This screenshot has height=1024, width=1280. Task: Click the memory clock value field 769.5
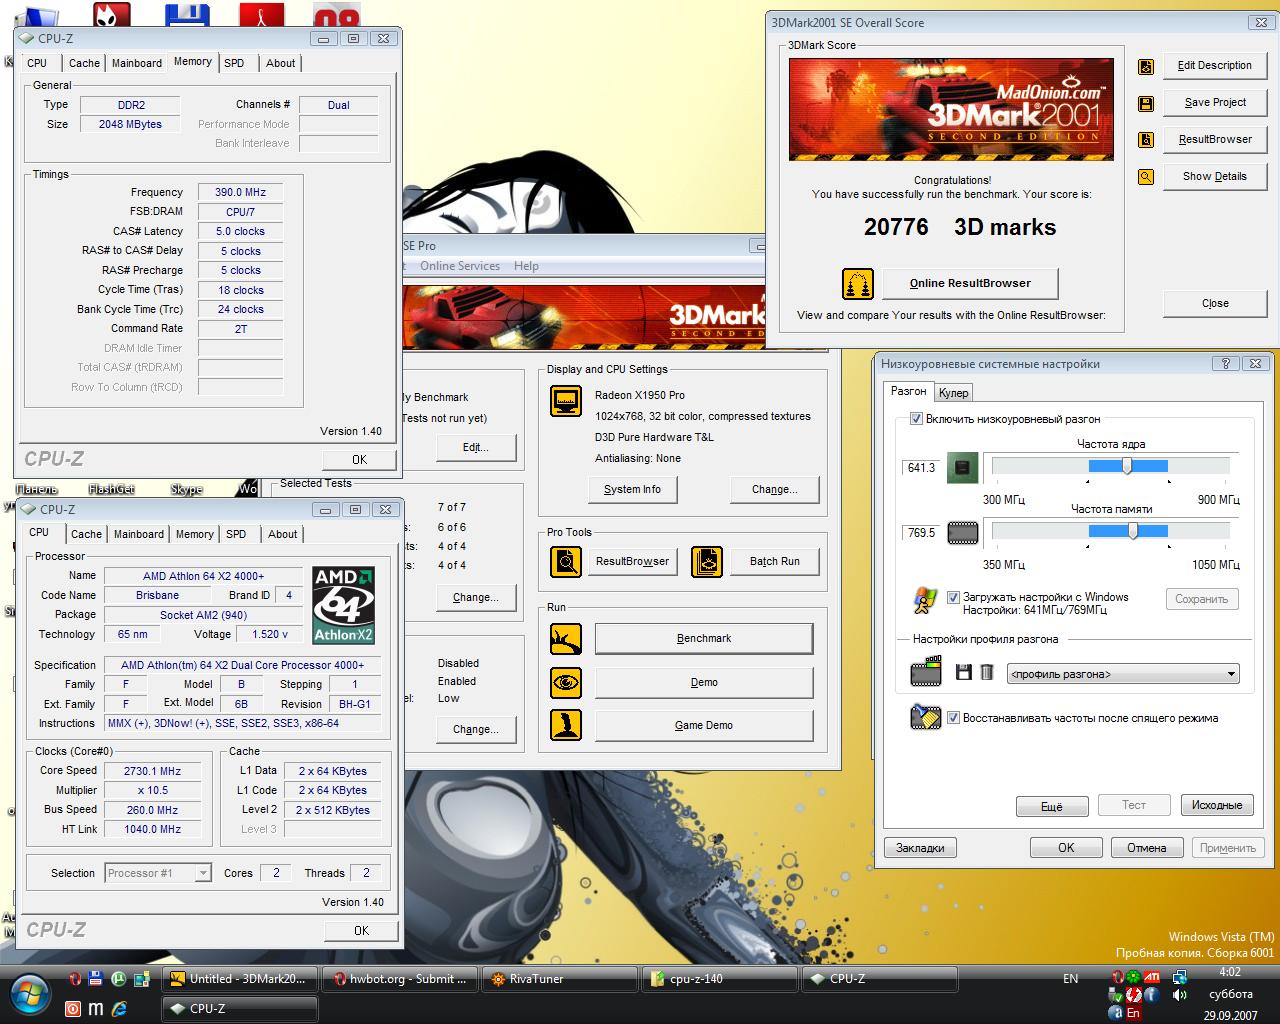(921, 533)
